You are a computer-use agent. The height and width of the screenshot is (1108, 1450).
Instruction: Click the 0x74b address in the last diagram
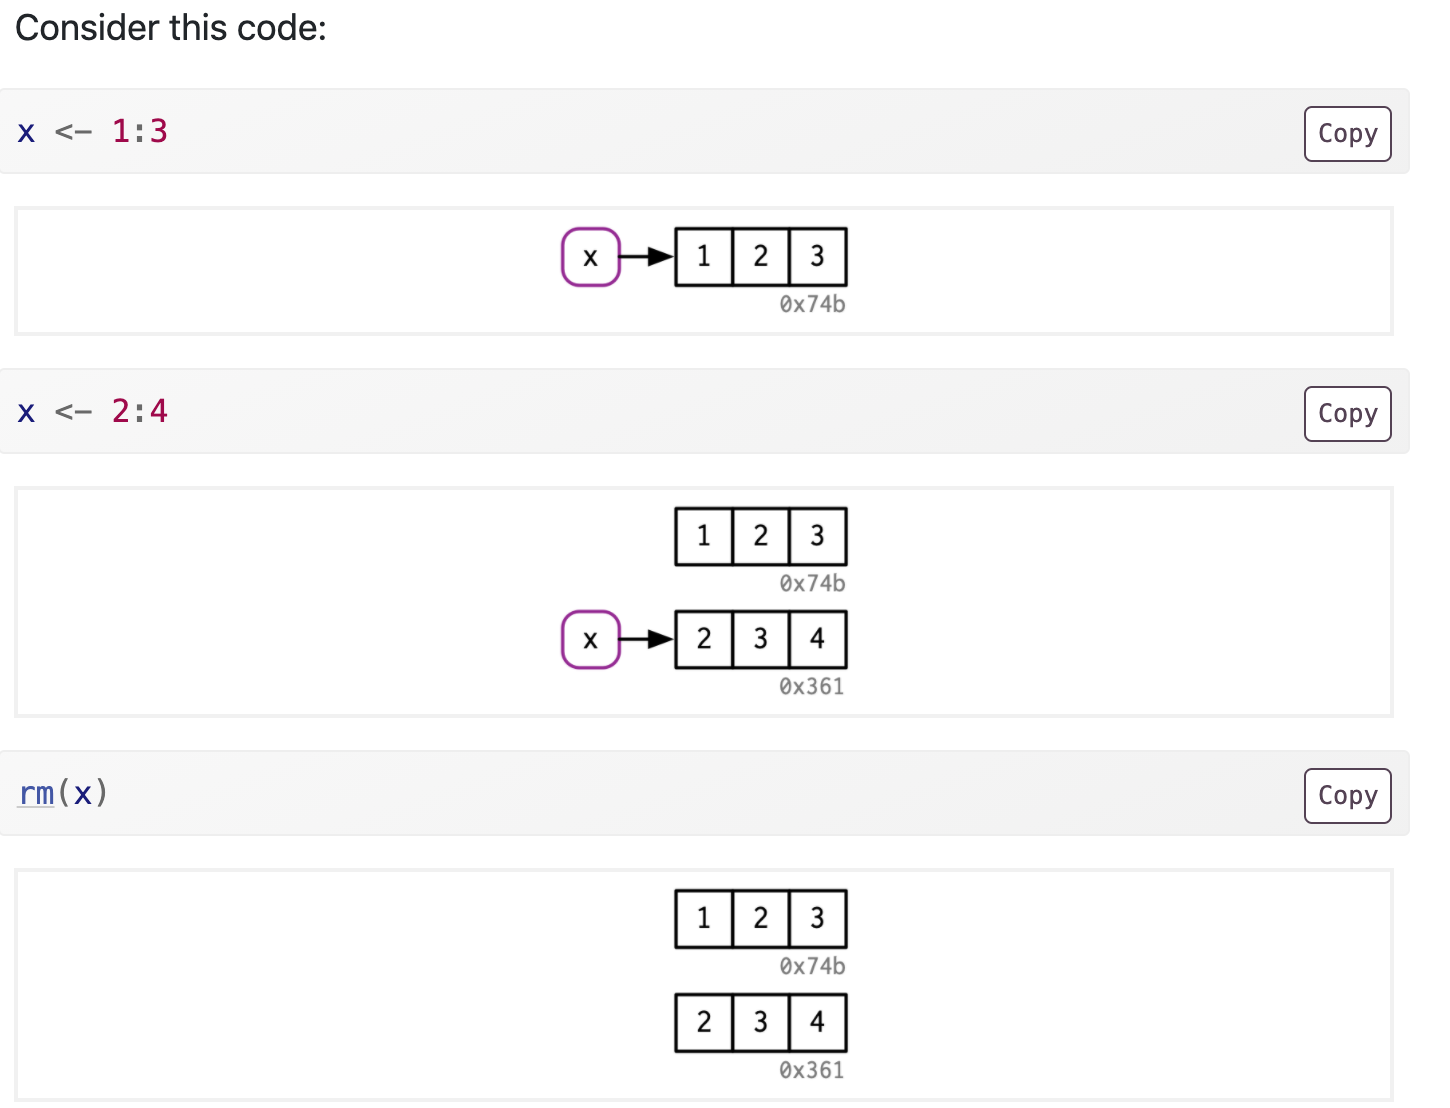click(812, 966)
